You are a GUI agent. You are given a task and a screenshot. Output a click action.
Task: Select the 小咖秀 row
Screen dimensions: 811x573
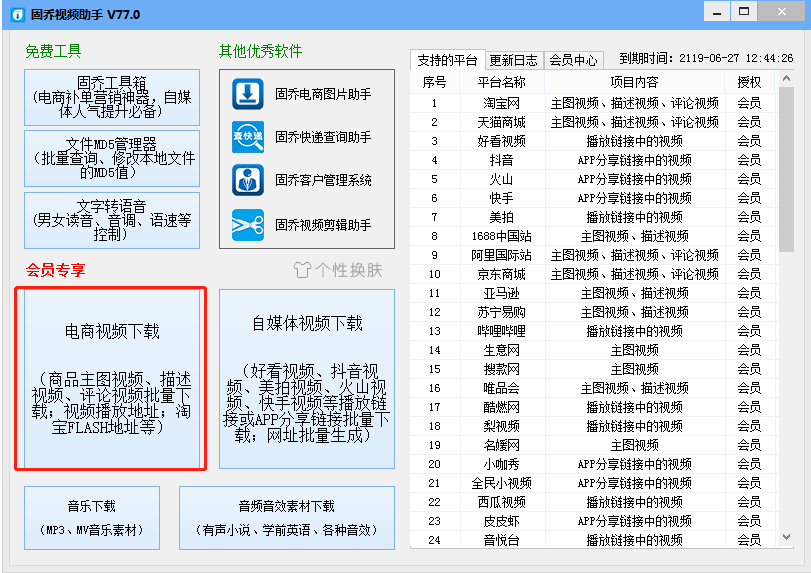594,464
